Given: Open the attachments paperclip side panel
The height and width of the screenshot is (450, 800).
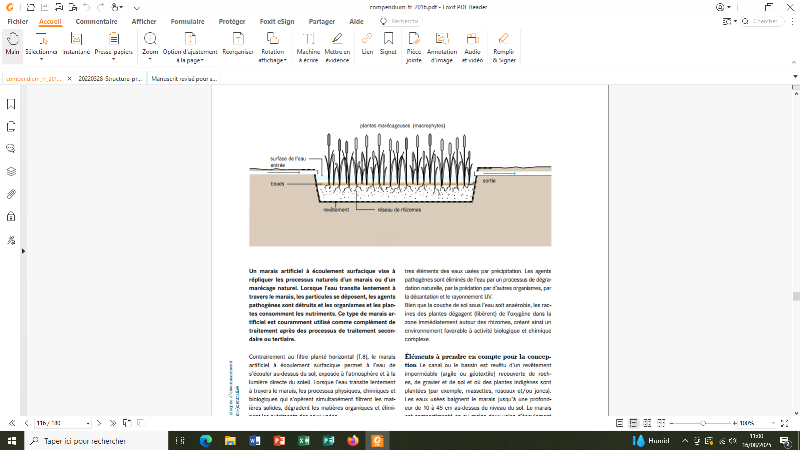Looking at the screenshot, I should click(x=11, y=194).
